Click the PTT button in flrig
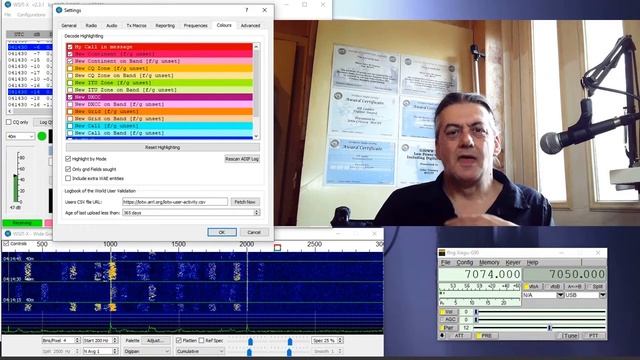 click(594, 336)
